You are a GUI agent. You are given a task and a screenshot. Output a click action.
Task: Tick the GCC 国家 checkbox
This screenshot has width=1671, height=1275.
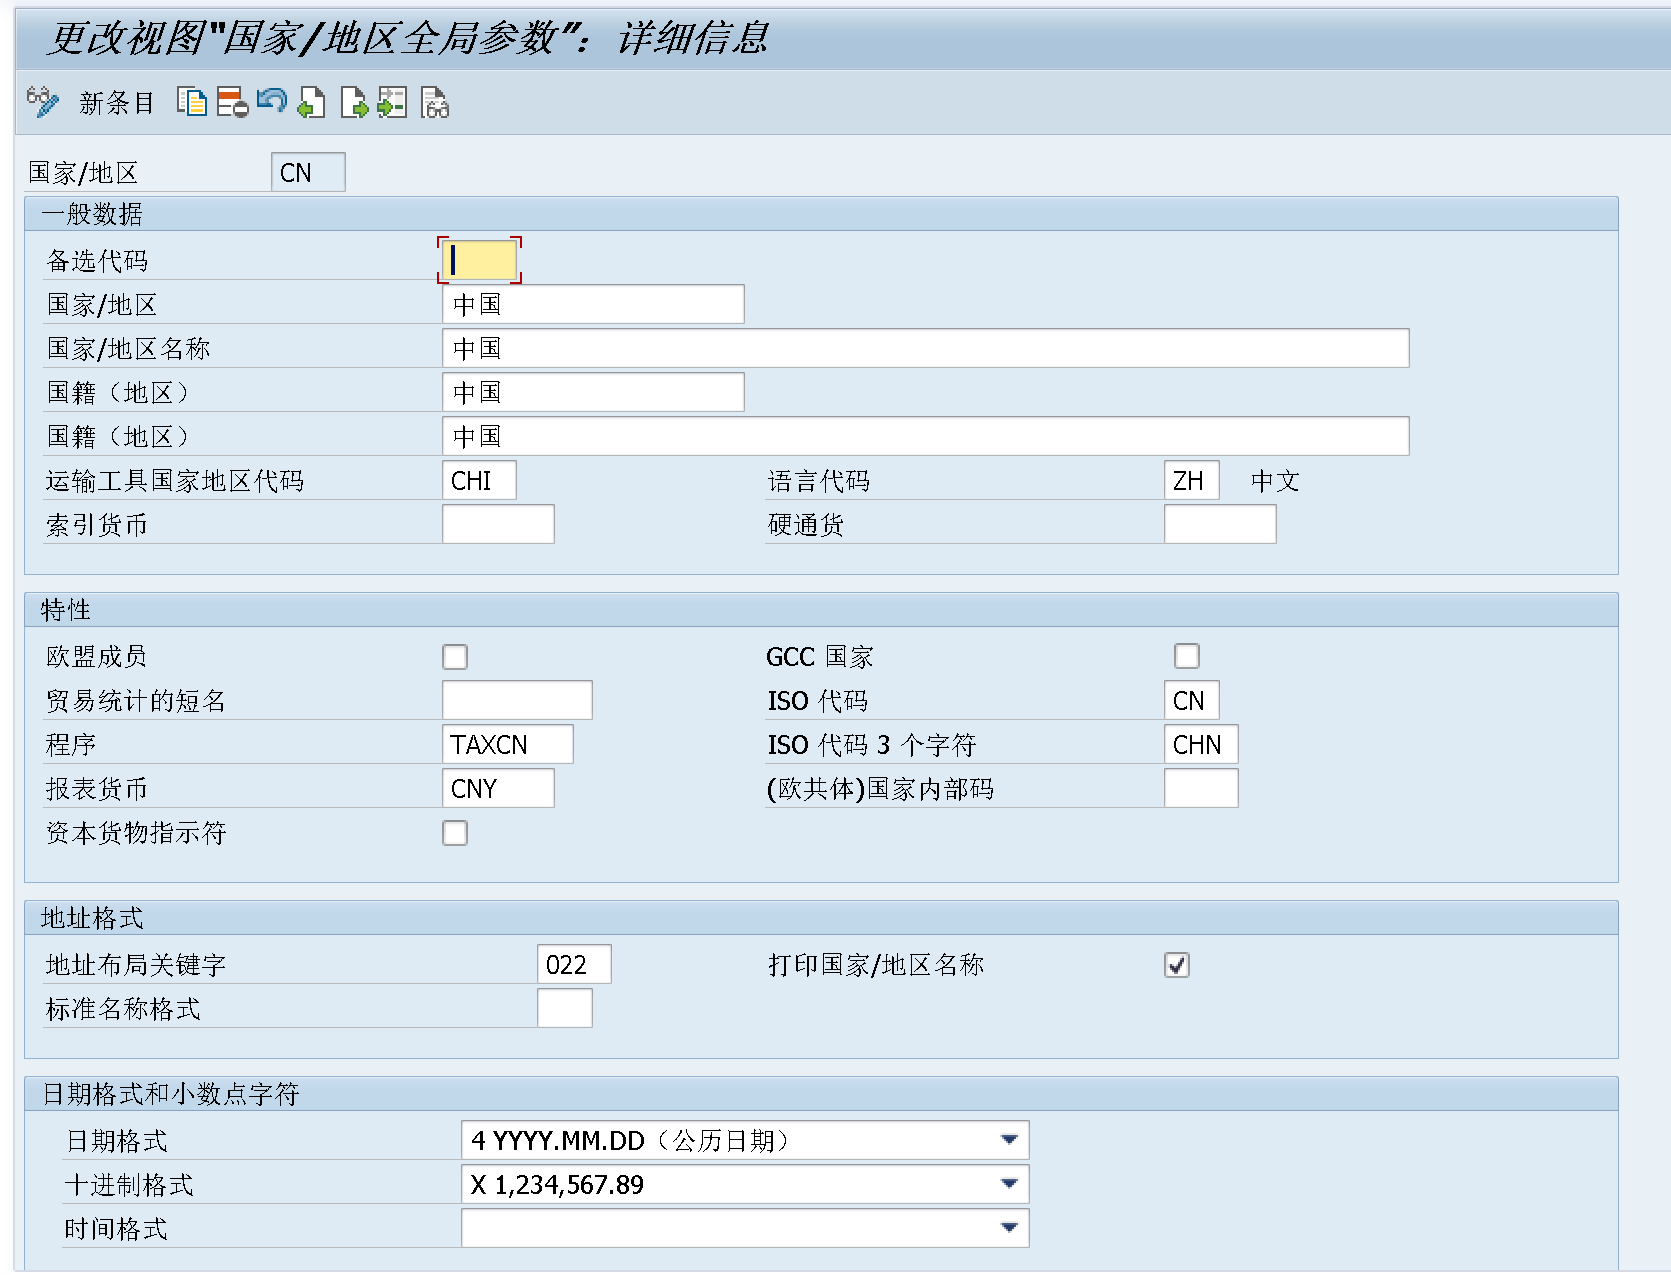1187,656
